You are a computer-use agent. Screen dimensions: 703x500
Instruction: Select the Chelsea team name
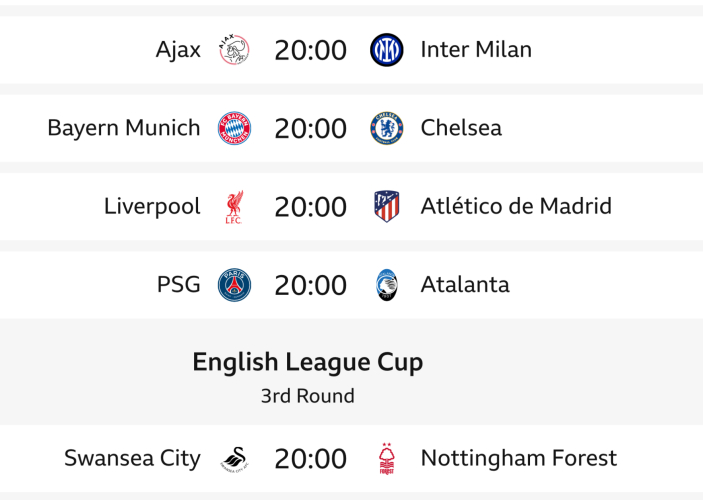pyautogui.click(x=461, y=129)
